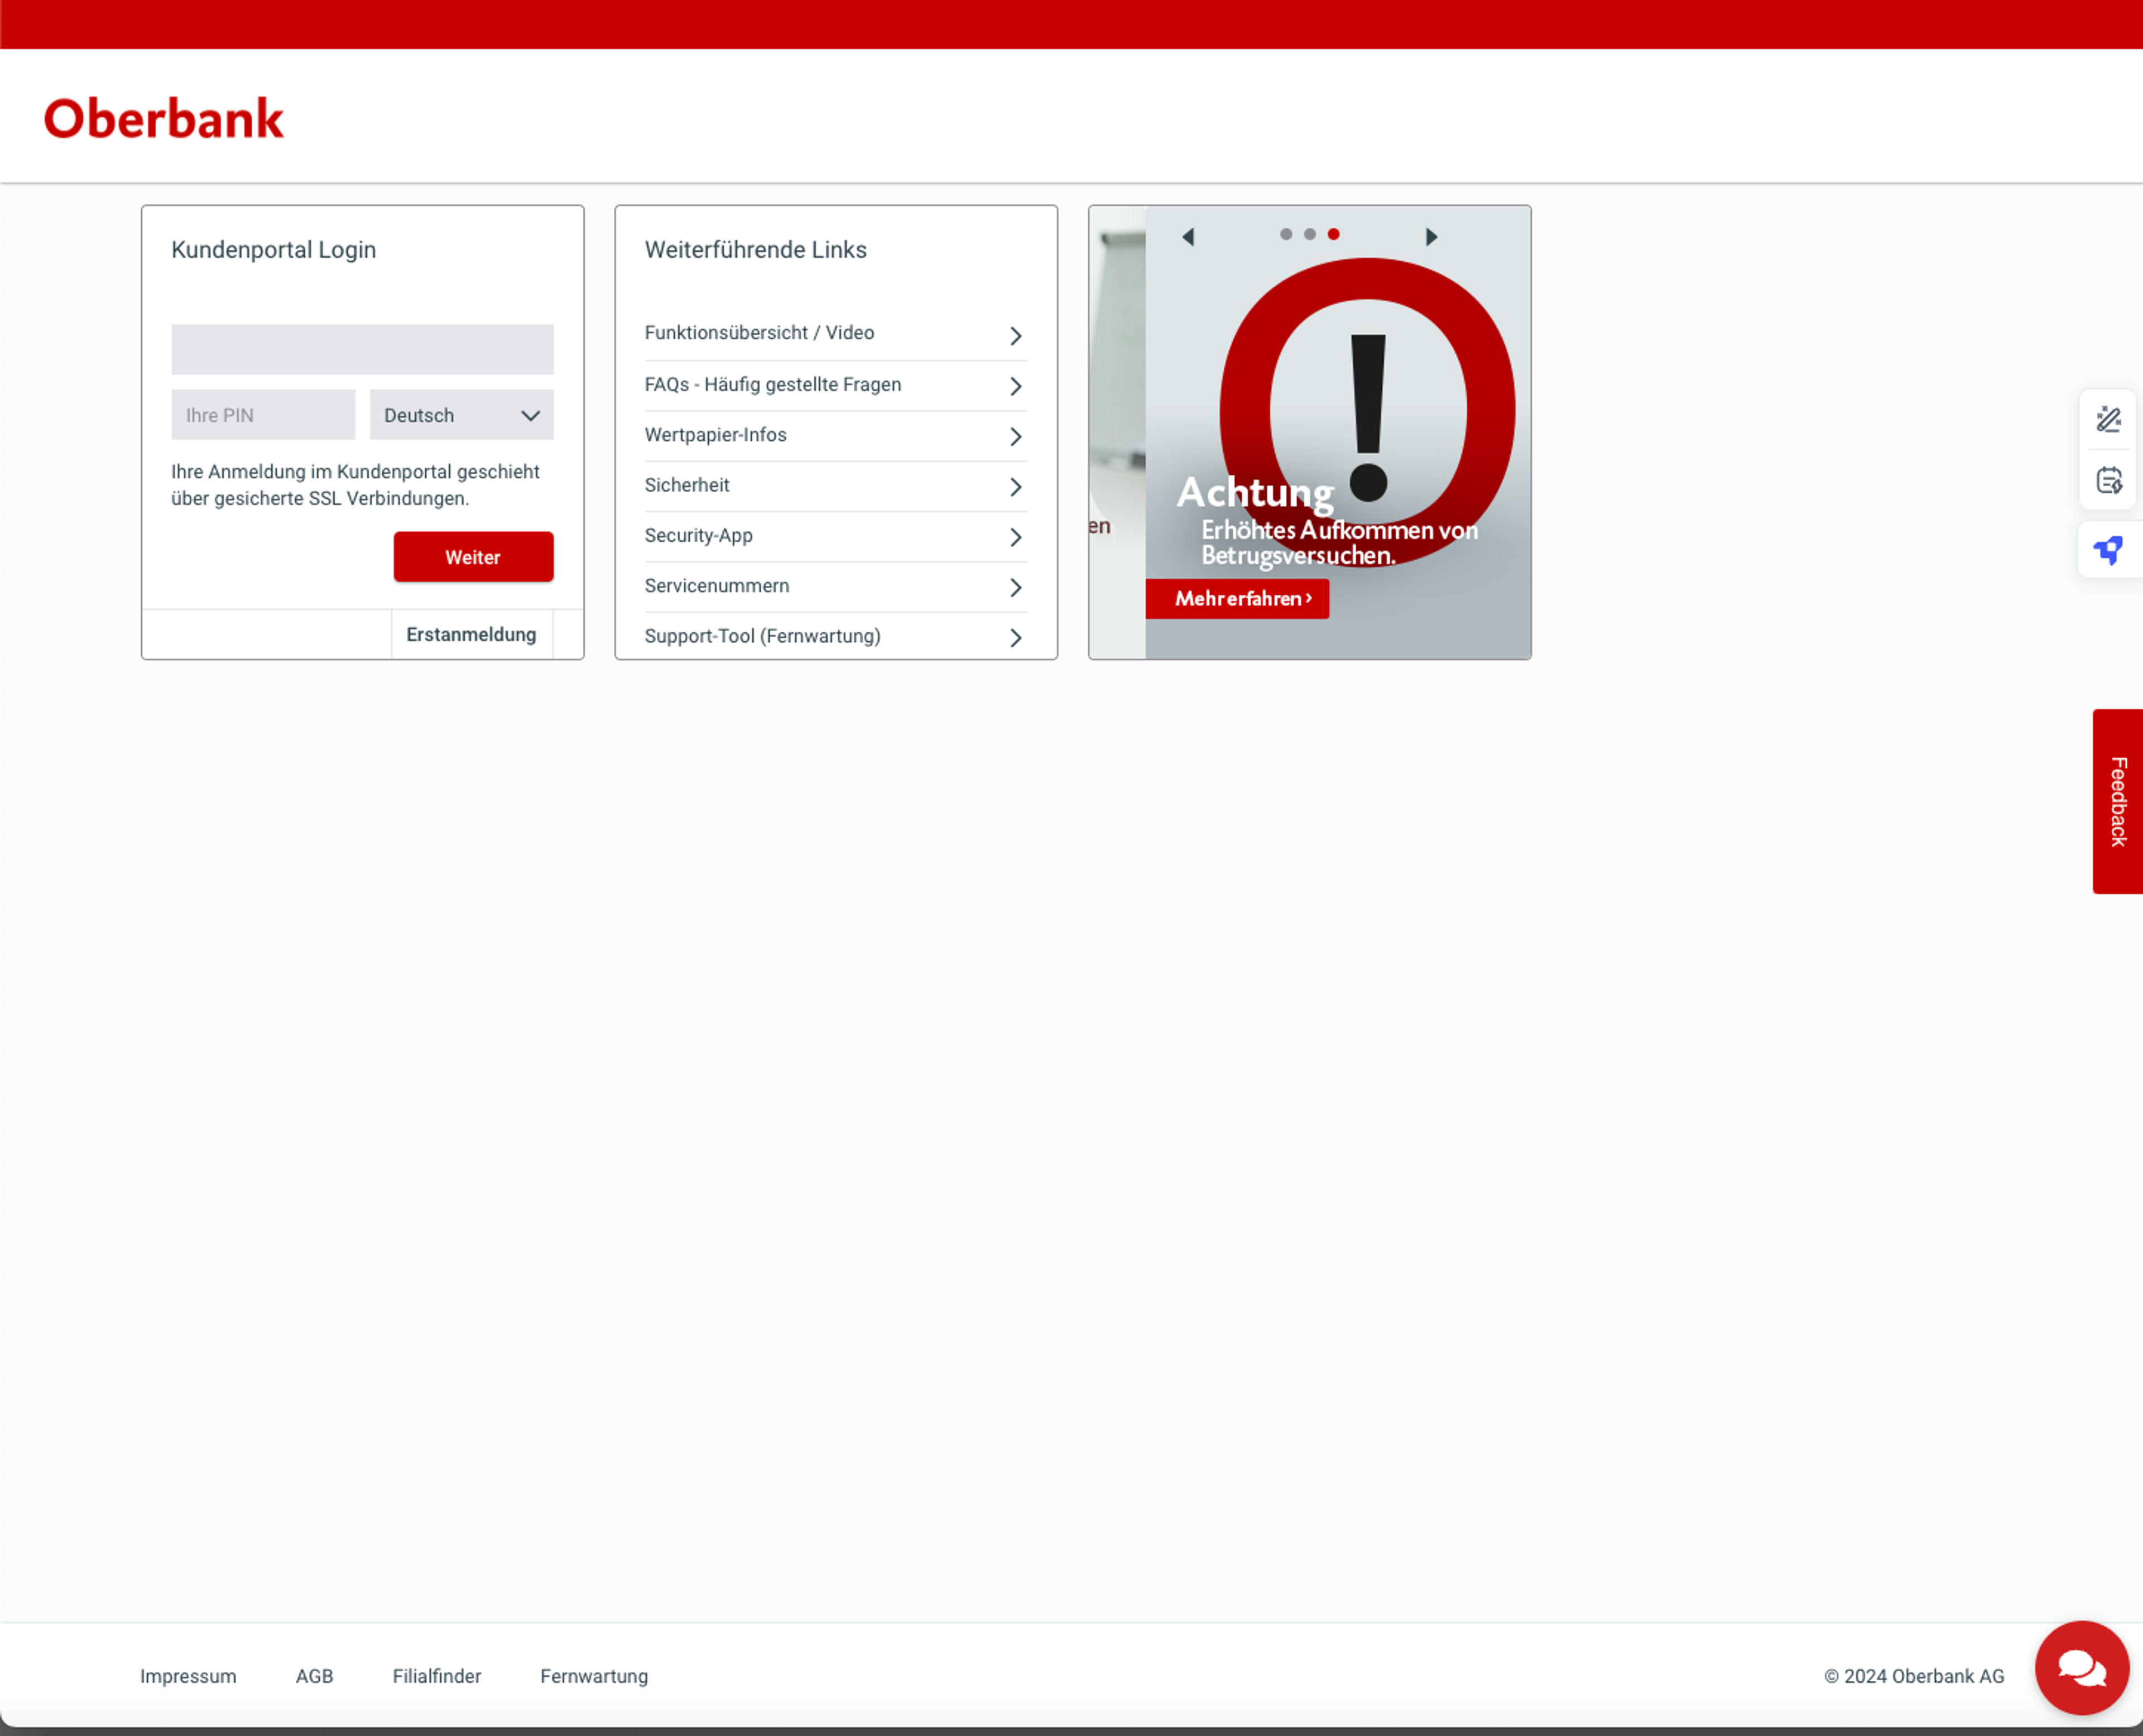2143x1736 pixels.
Task: Select third red carousel dot
Action: [x=1334, y=234]
